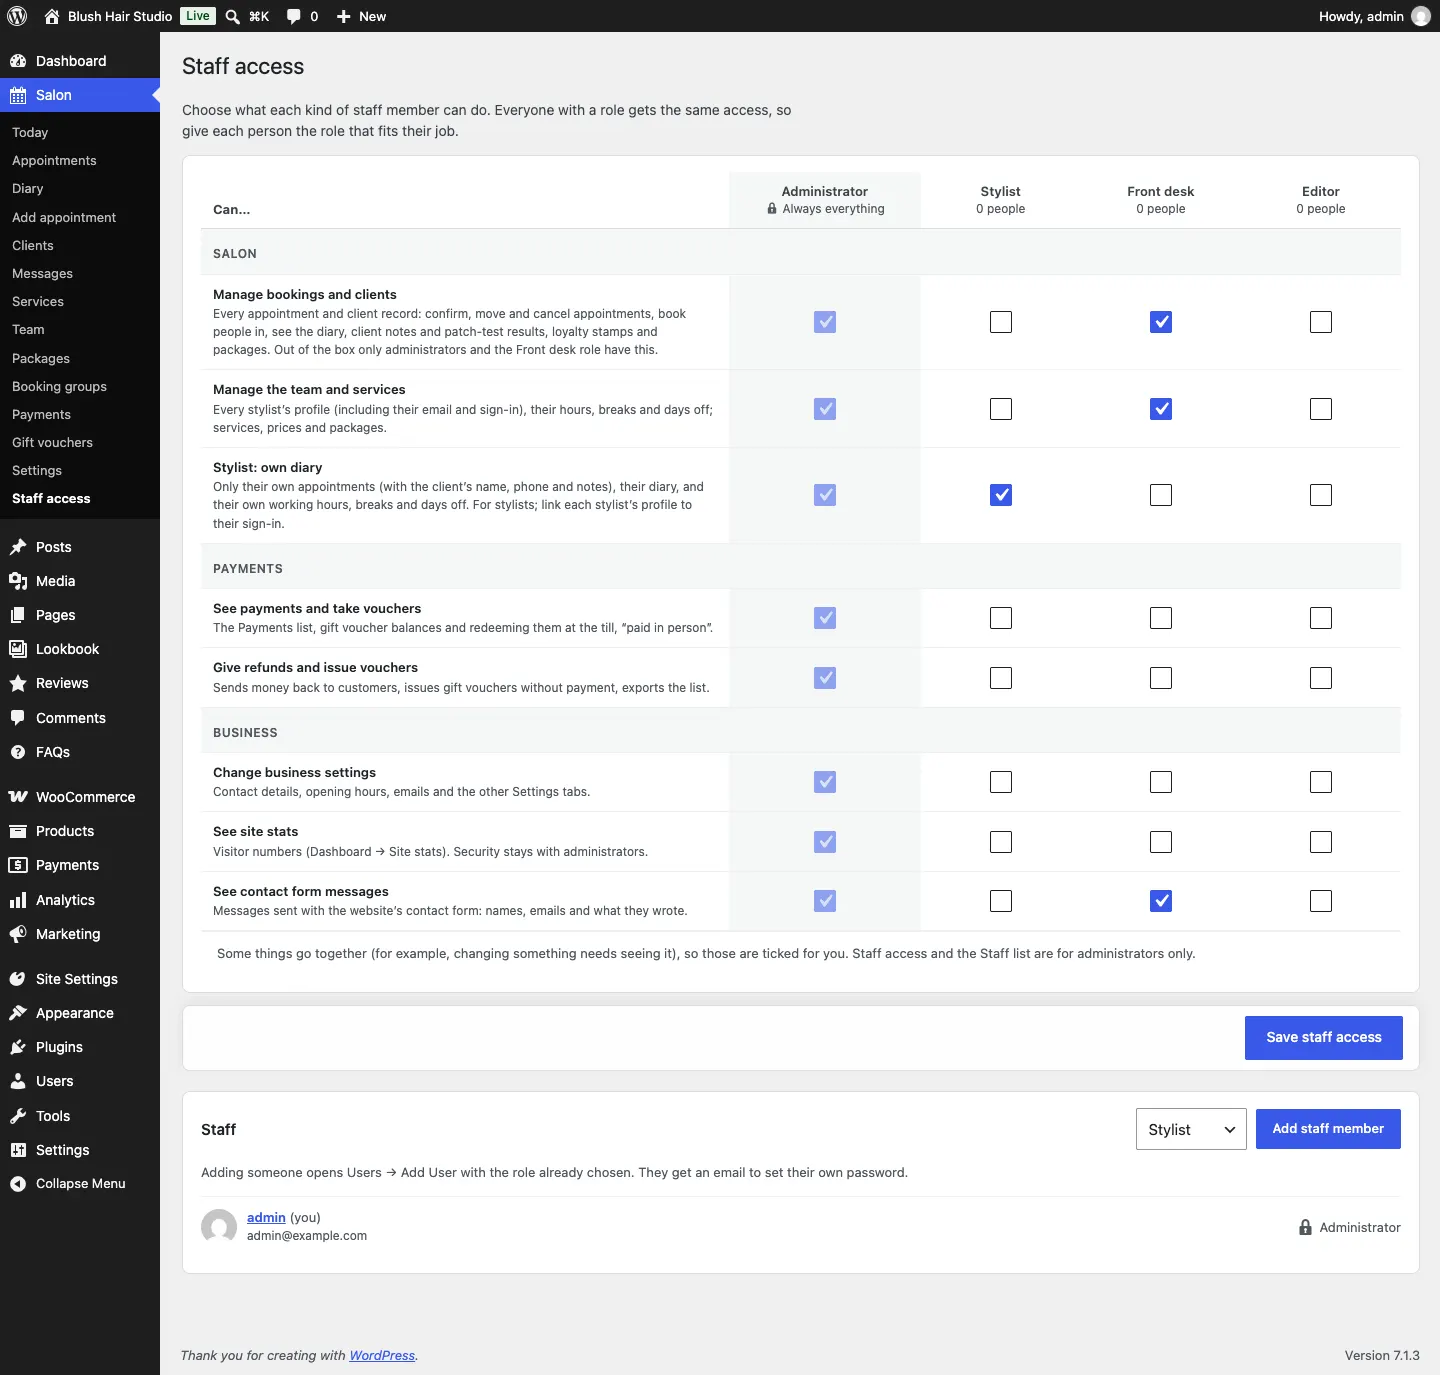
Task: Click the Reviews star icon
Action: click(18, 683)
